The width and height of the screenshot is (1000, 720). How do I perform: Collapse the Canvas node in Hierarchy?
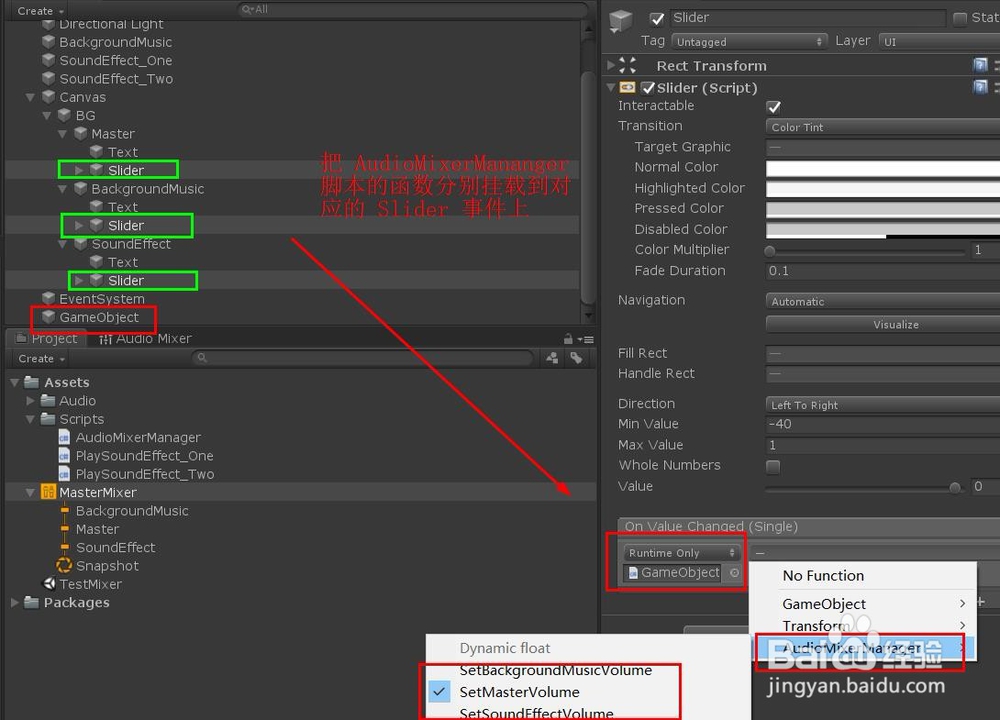click(30, 98)
